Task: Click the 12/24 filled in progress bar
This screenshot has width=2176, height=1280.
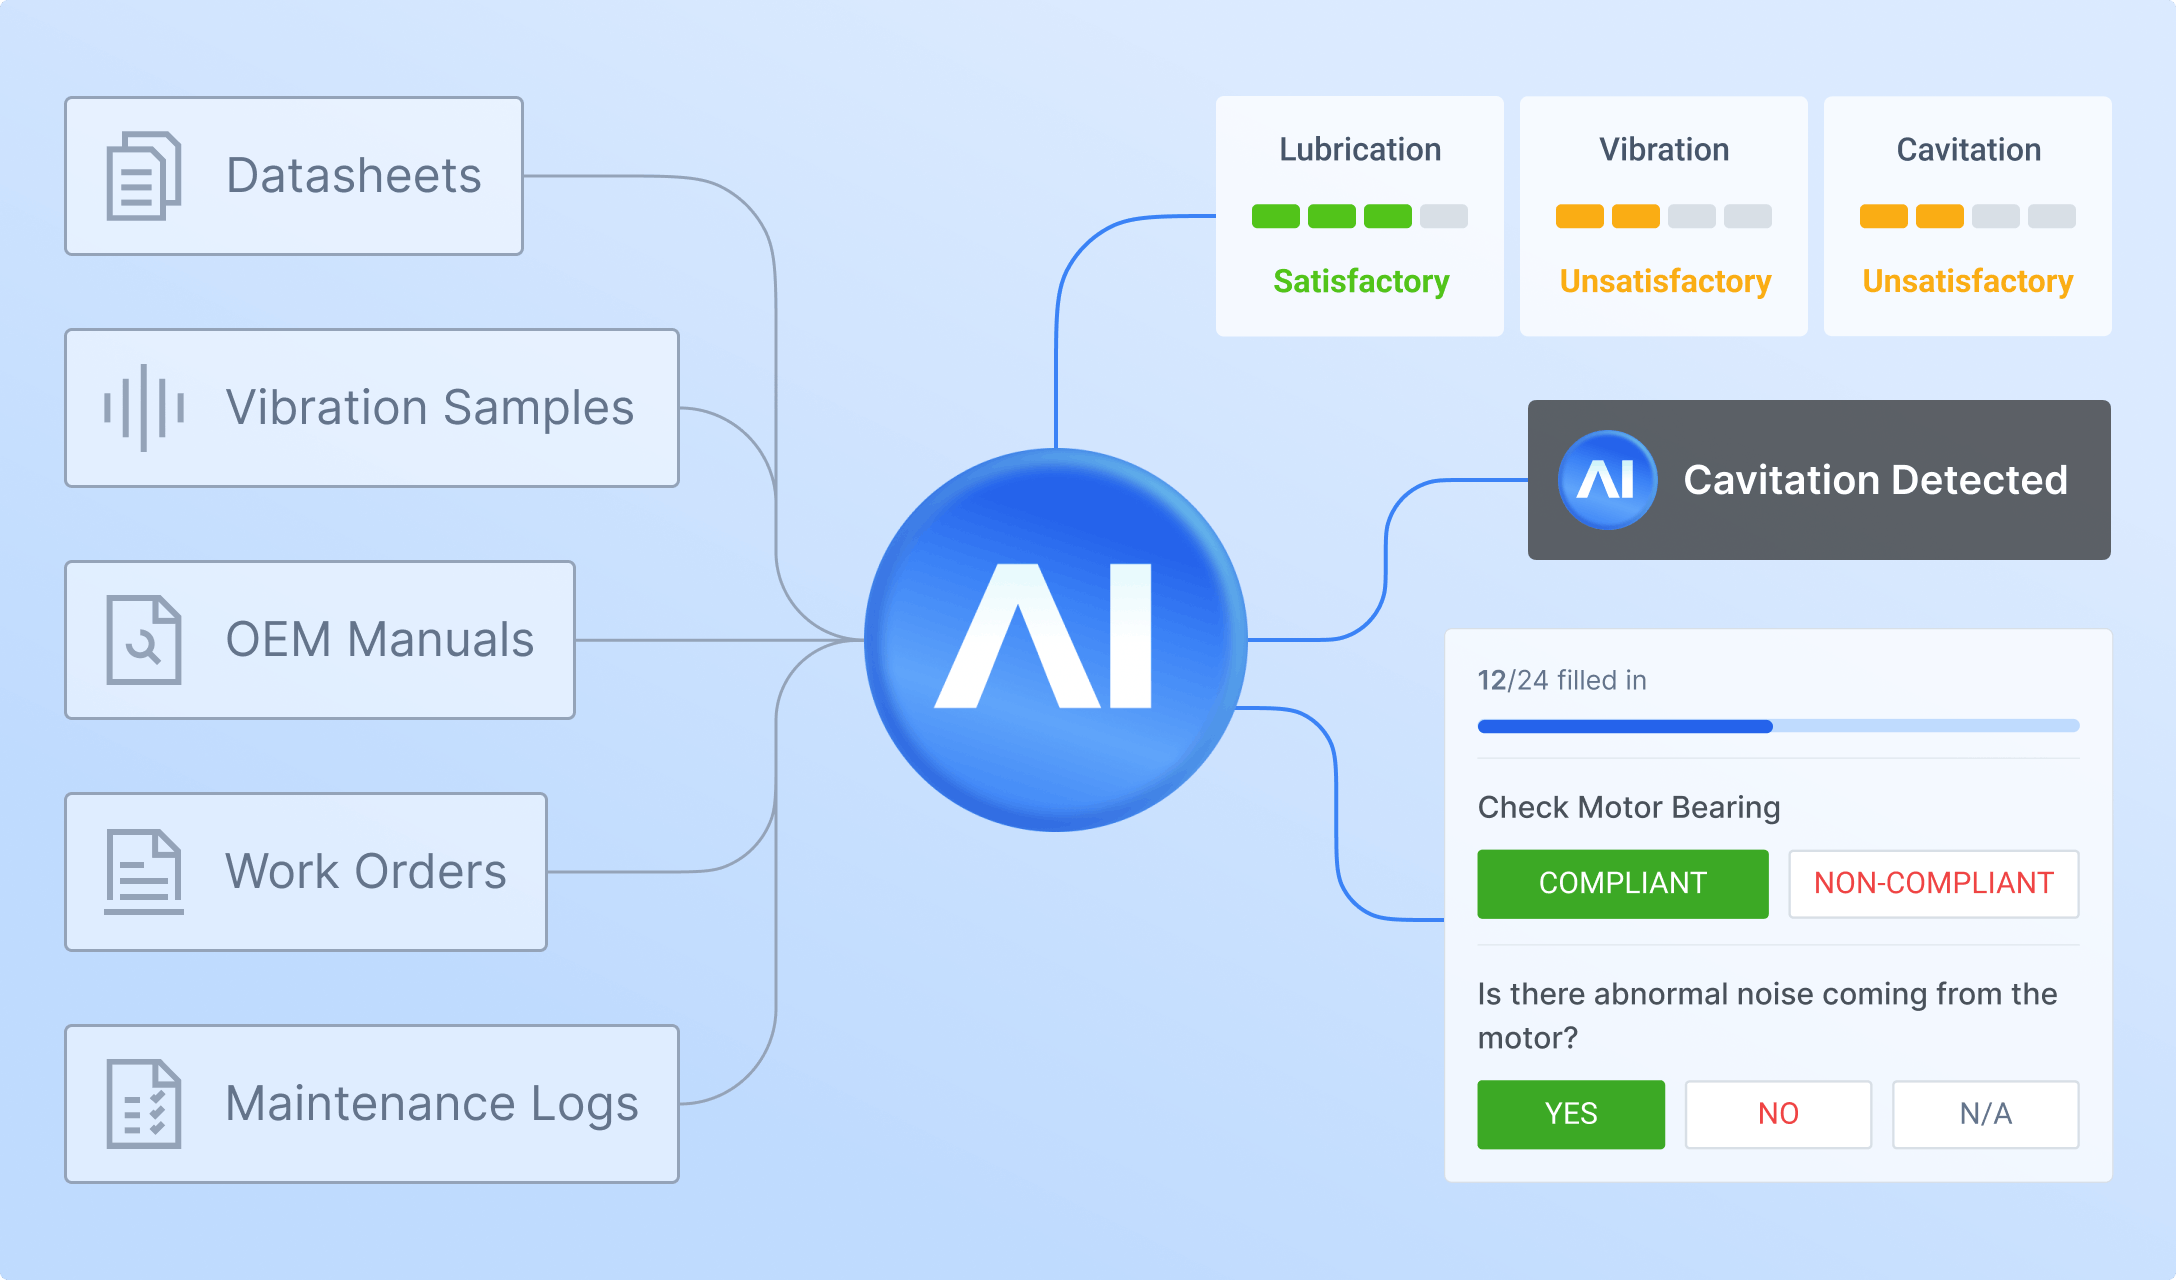Action: (1778, 726)
